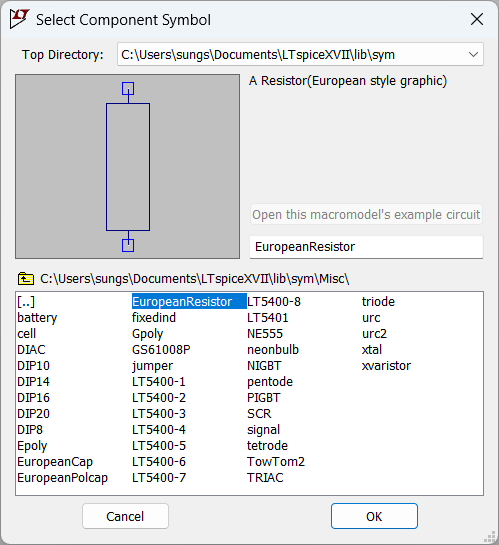Select signal in the list
This screenshot has width=499, height=545.
263,430
